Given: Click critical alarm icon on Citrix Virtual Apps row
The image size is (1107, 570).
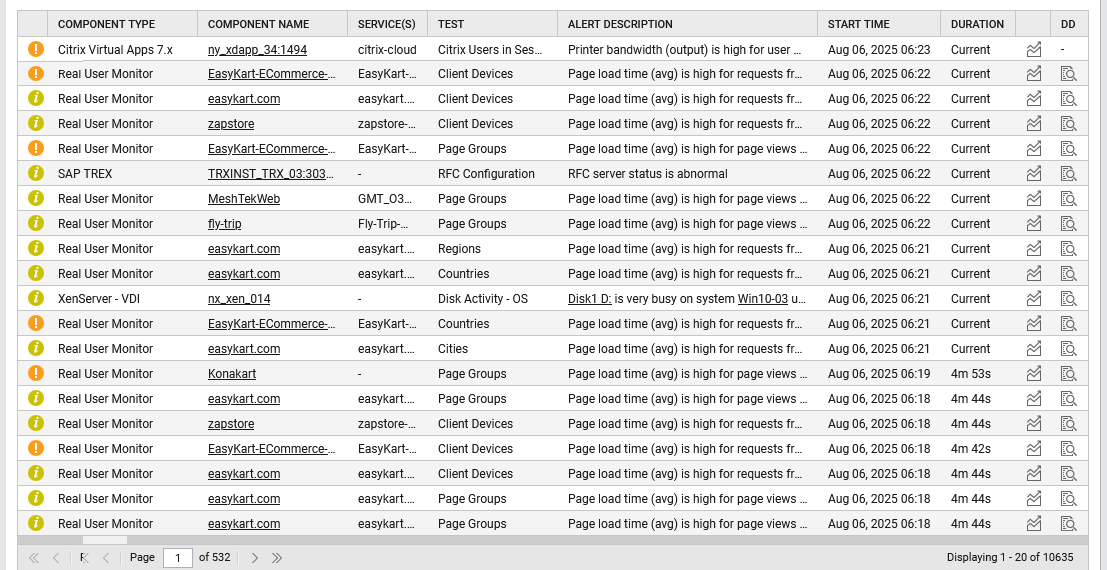Looking at the screenshot, I should [36, 49].
